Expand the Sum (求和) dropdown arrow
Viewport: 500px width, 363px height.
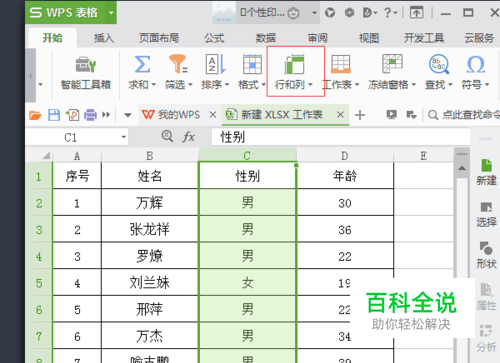click(154, 85)
